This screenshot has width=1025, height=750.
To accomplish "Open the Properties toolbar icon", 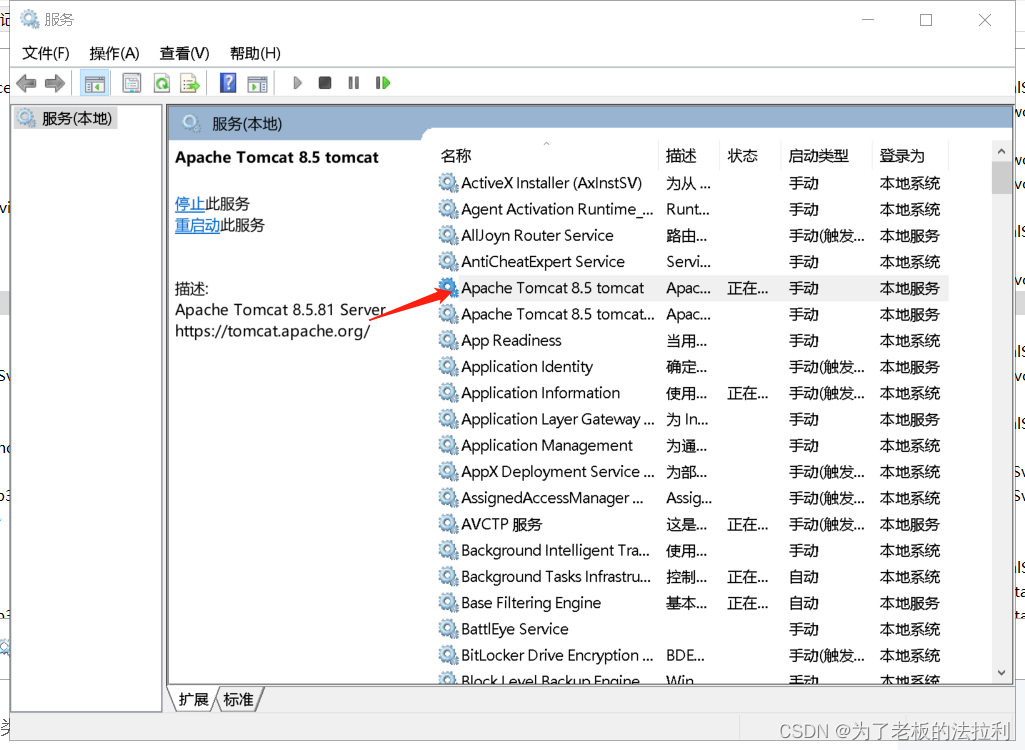I will [132, 83].
